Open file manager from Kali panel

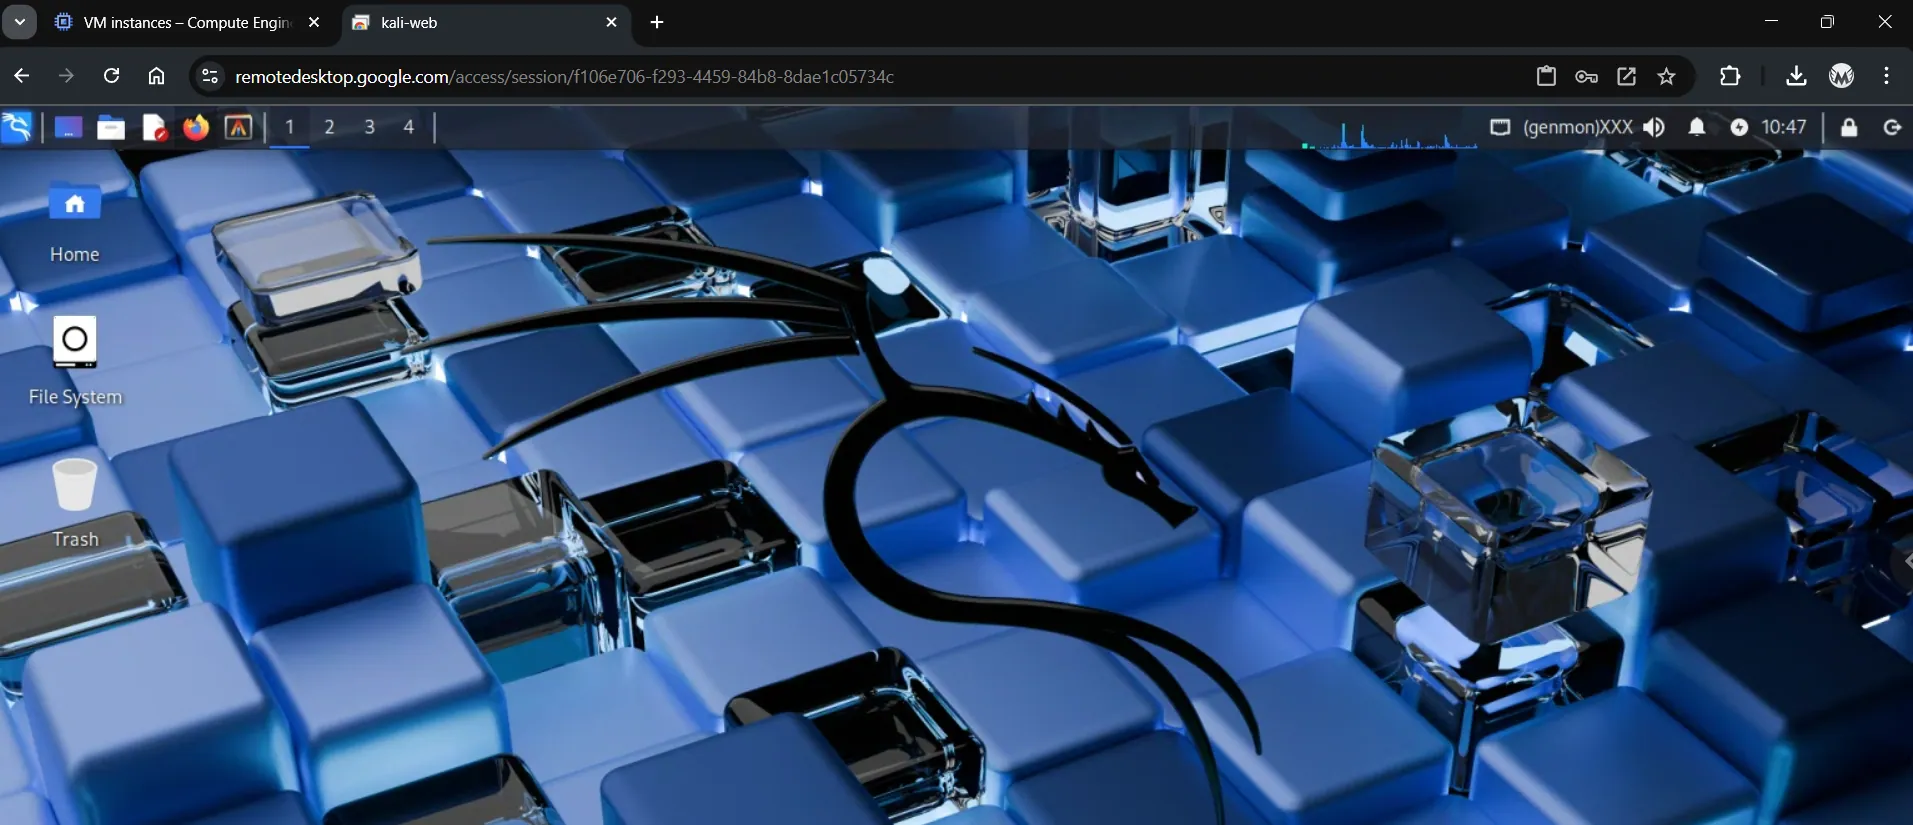click(x=111, y=127)
